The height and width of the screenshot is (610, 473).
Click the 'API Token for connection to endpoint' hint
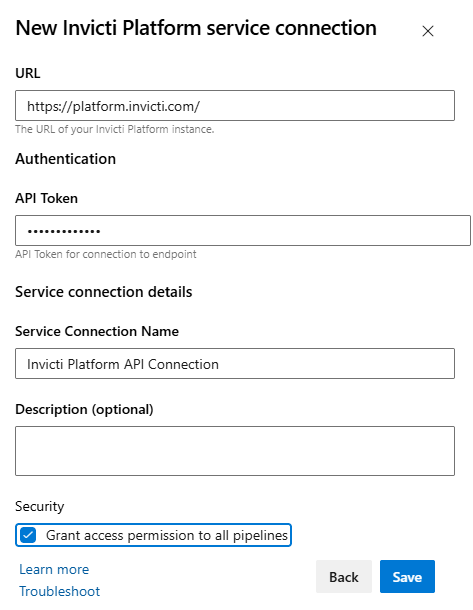pyautogui.click(x=106, y=254)
